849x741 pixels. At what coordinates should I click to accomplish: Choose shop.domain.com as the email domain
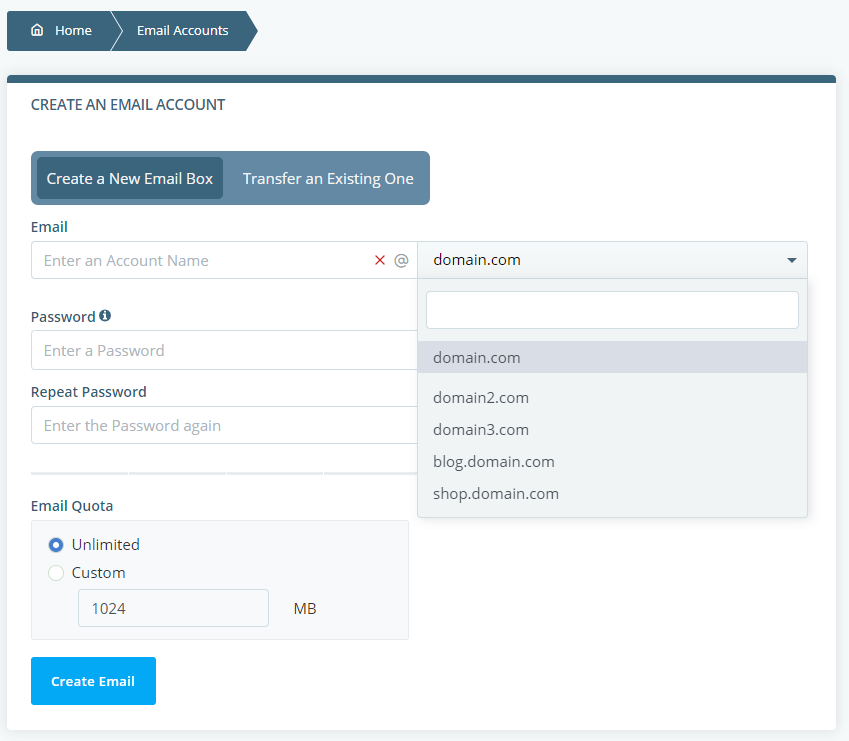point(496,493)
